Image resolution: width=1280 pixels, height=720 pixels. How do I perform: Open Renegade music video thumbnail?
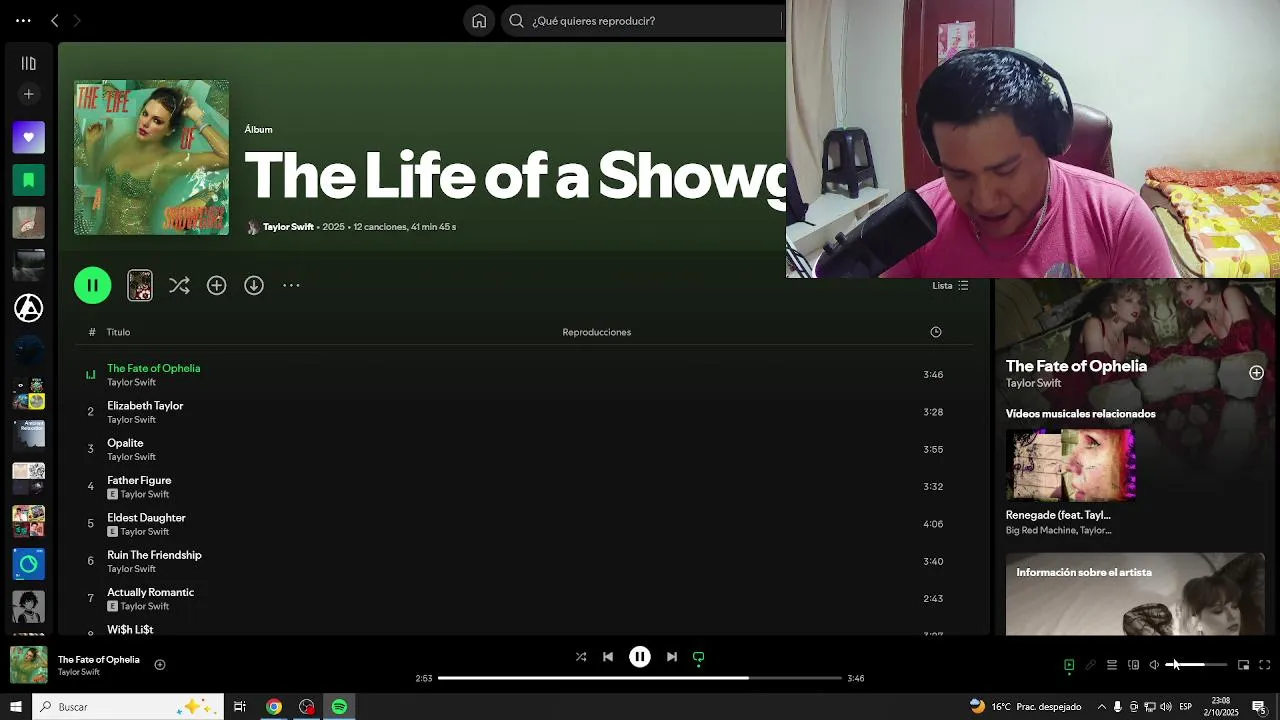click(1070, 465)
